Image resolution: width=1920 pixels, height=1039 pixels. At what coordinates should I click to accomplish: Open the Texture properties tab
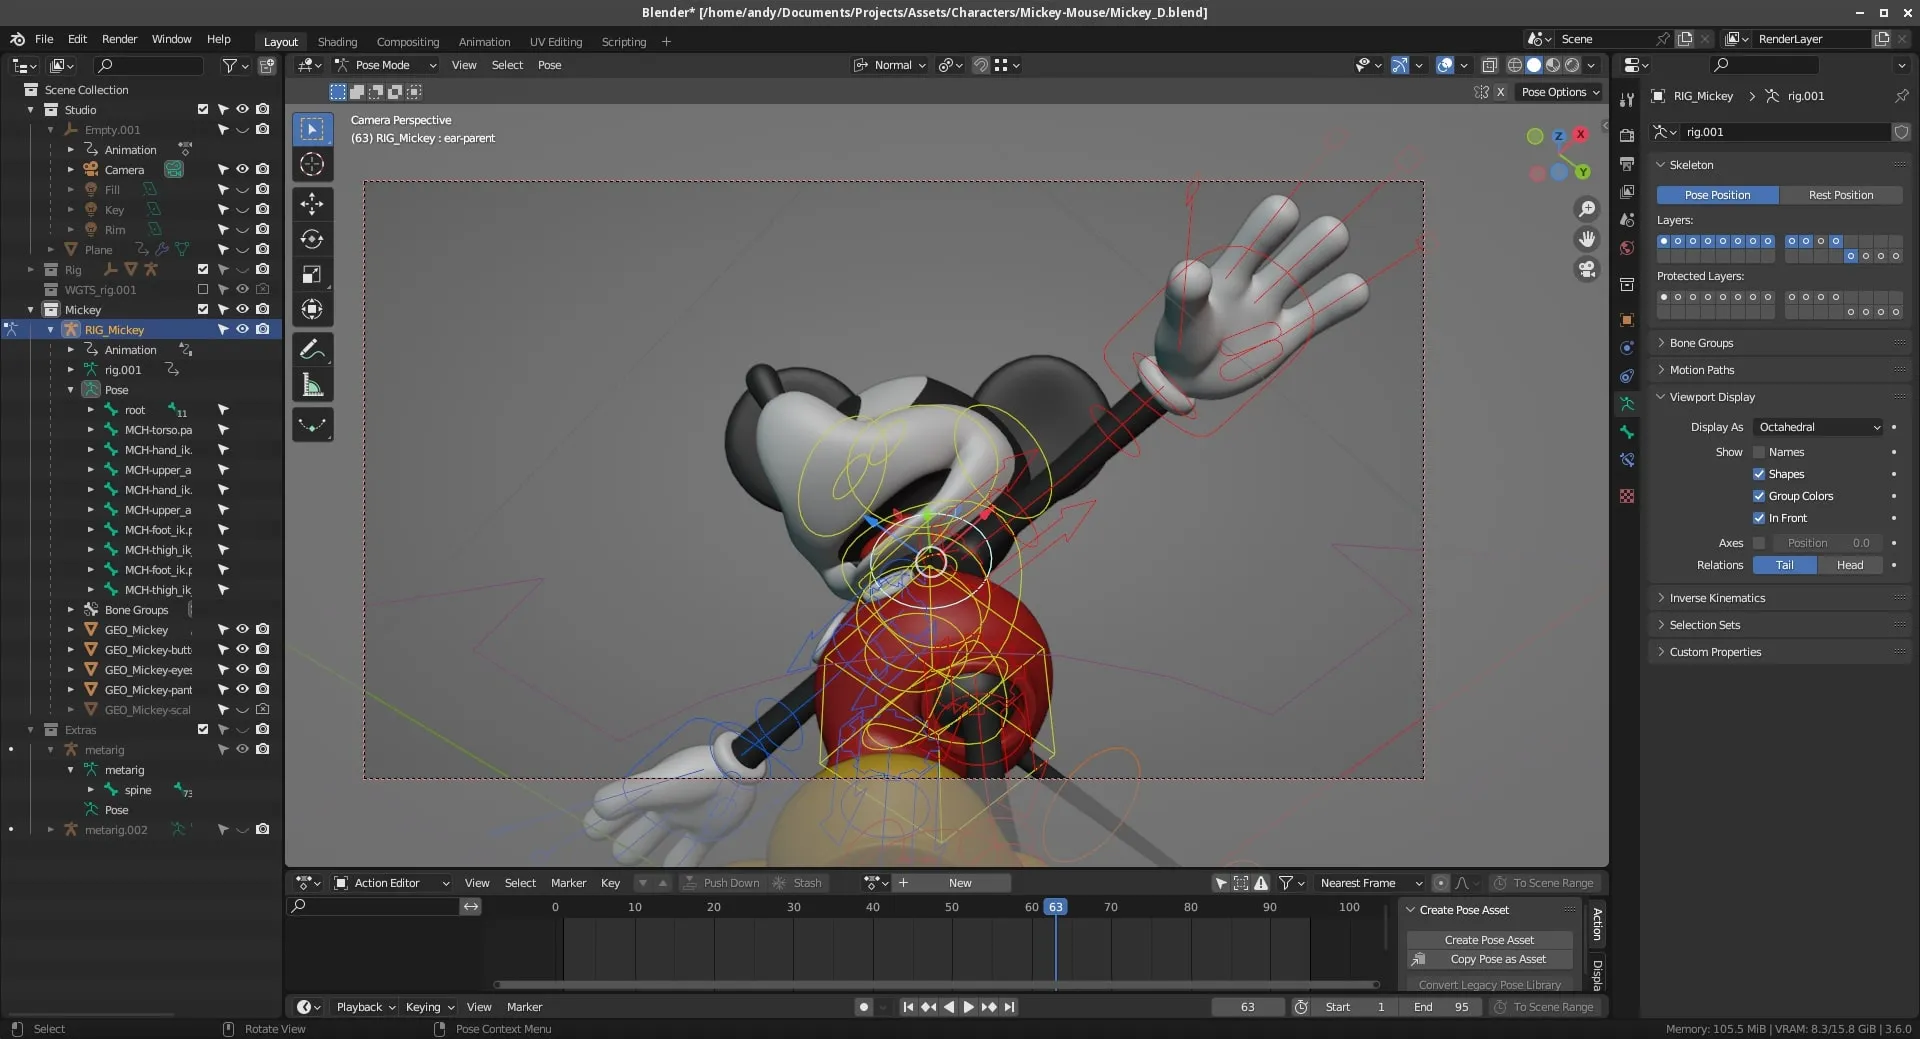pos(1627,496)
